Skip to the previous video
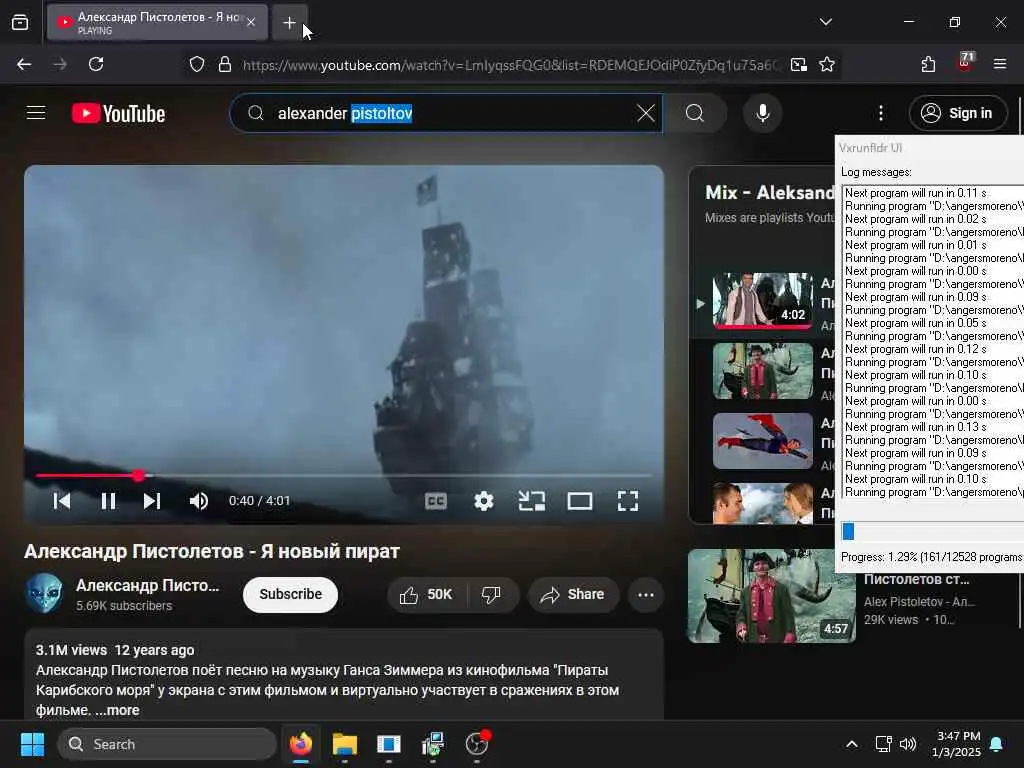 (61, 502)
